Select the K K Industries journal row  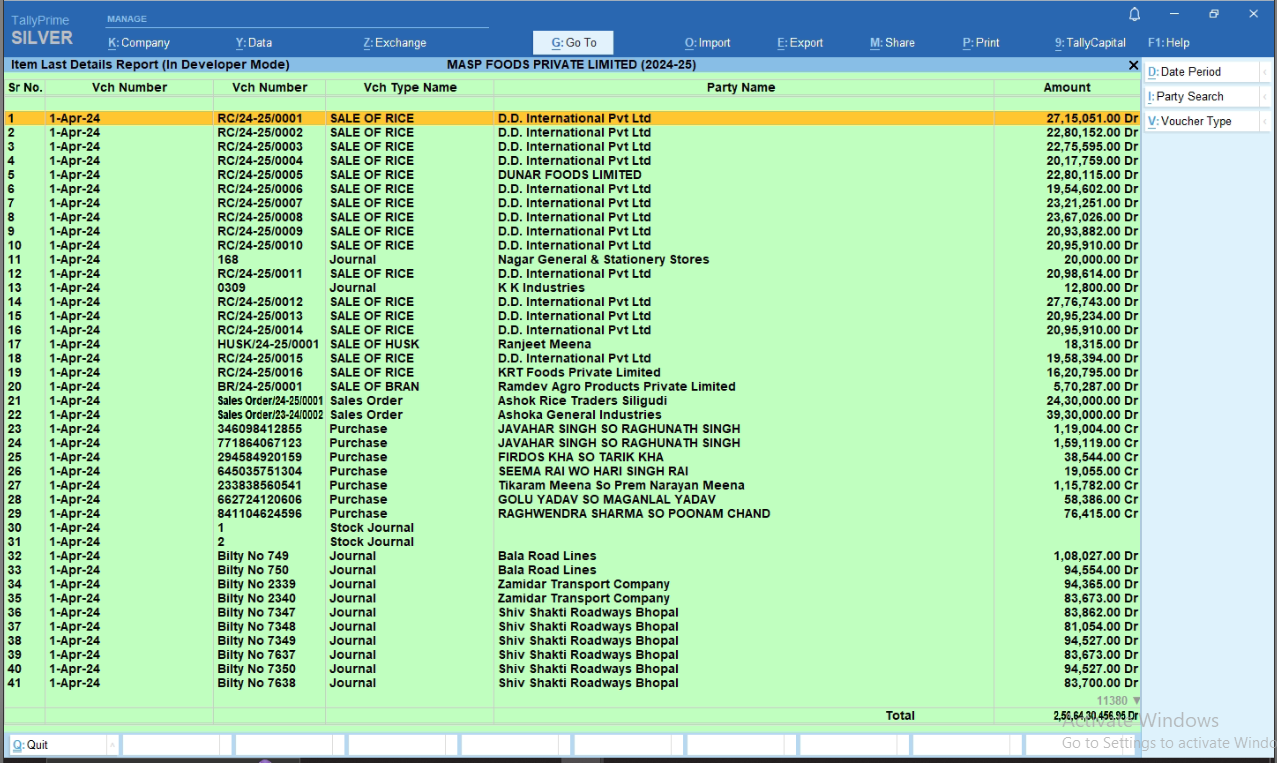click(572, 288)
